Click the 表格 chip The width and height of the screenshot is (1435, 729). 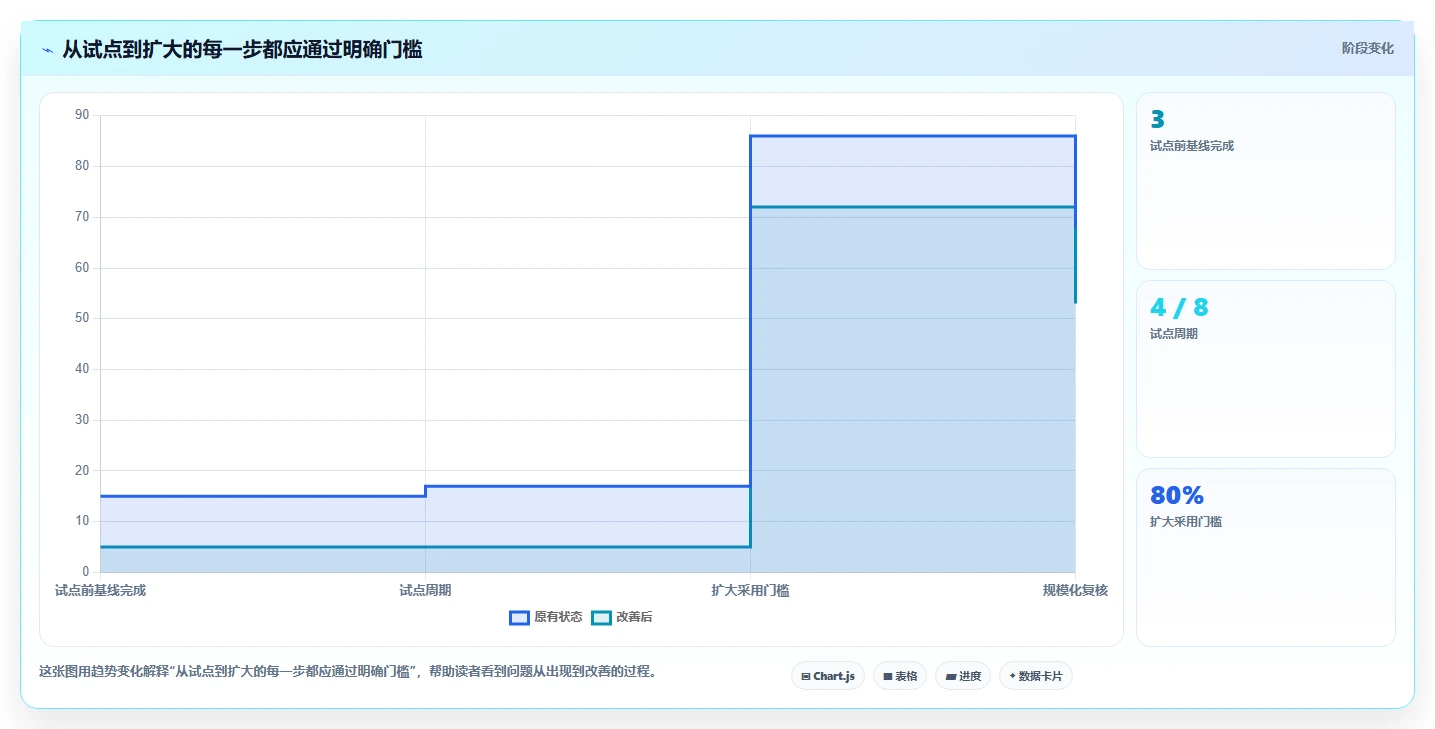tap(900, 676)
